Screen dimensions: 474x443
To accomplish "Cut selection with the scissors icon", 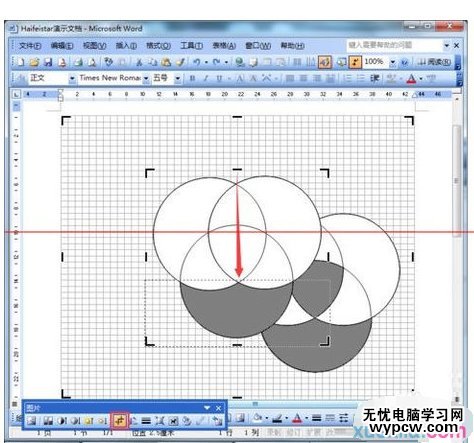I will [x=139, y=62].
